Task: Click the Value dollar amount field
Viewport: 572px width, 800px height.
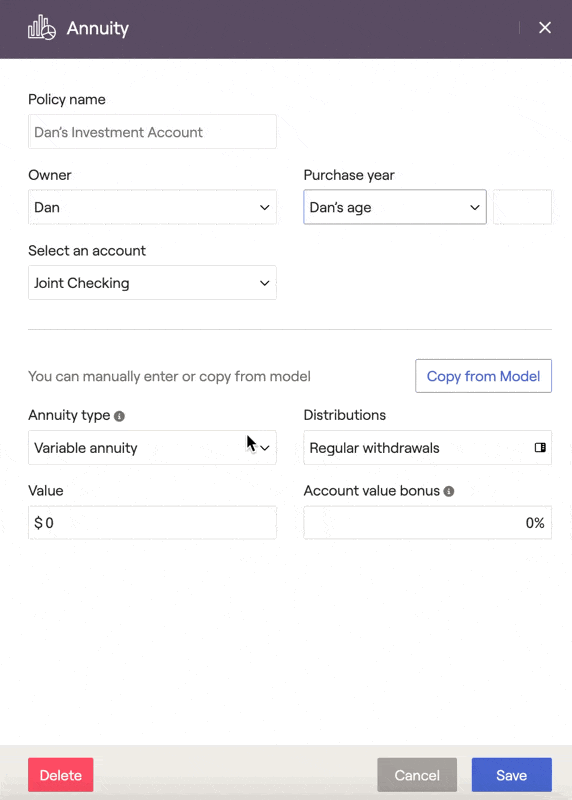Action: pyautogui.click(x=152, y=522)
